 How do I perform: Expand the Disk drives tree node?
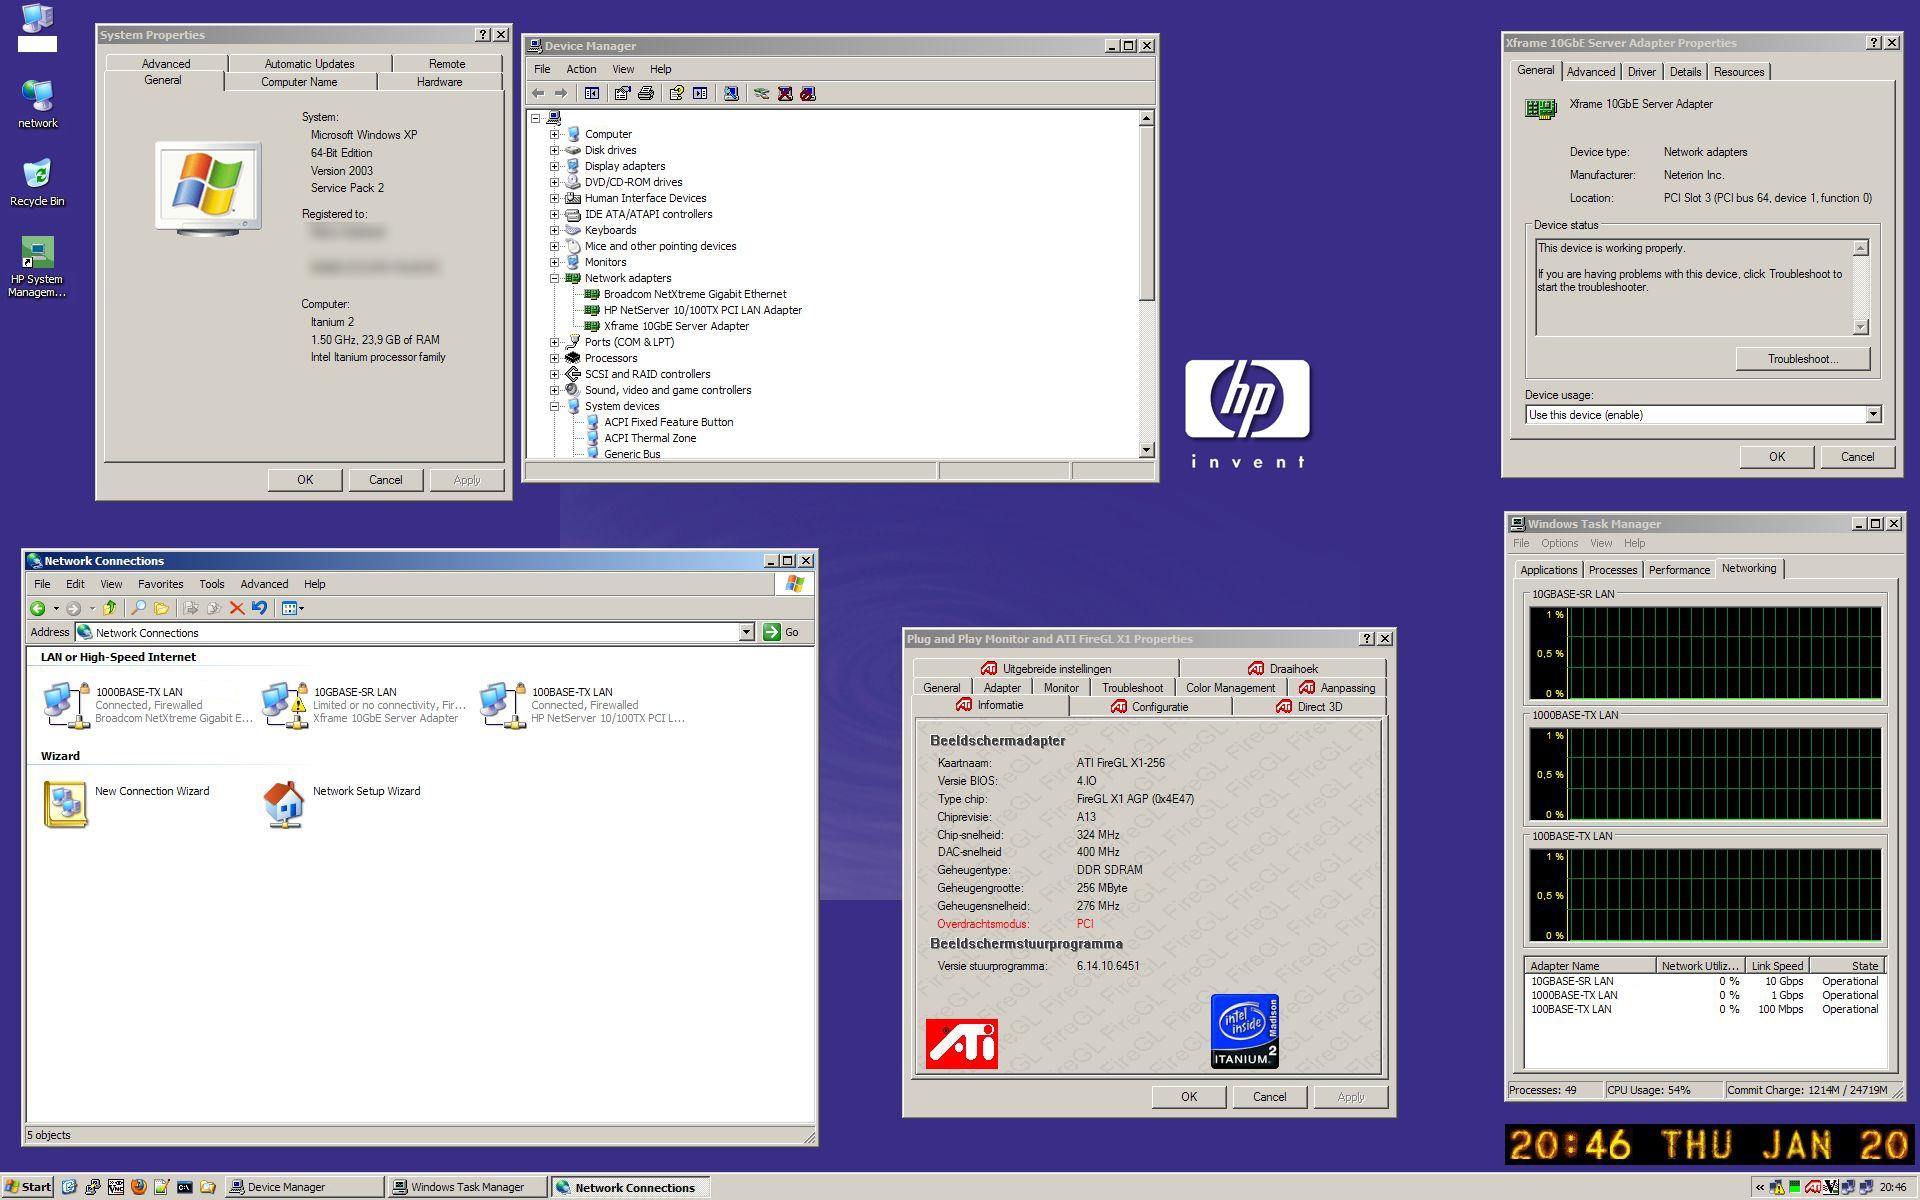click(x=556, y=150)
